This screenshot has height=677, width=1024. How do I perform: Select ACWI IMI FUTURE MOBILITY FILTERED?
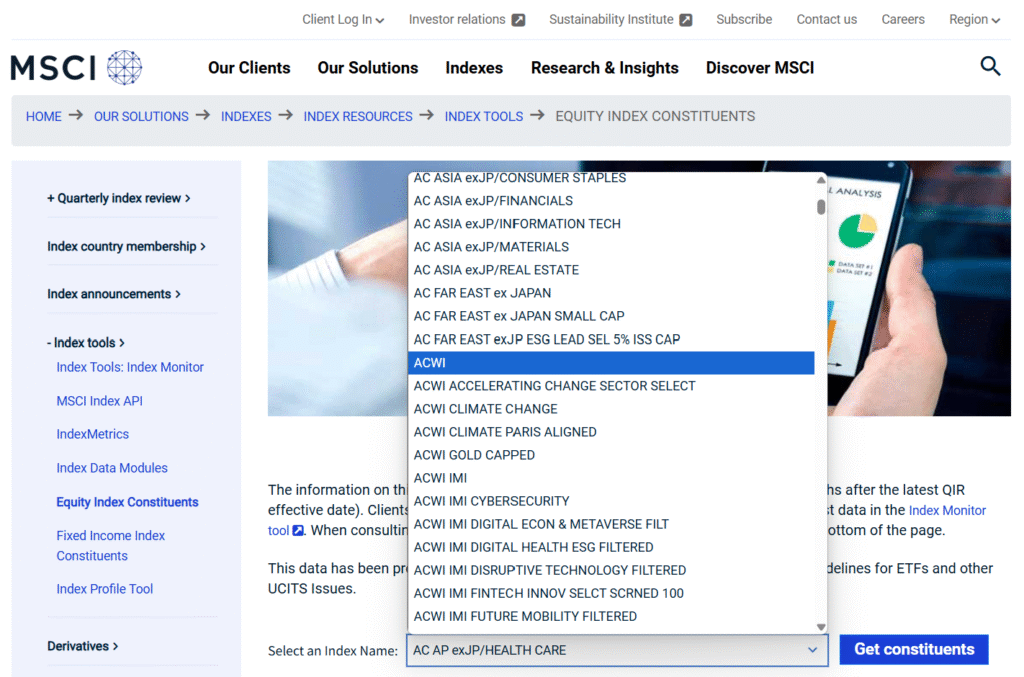611,616
